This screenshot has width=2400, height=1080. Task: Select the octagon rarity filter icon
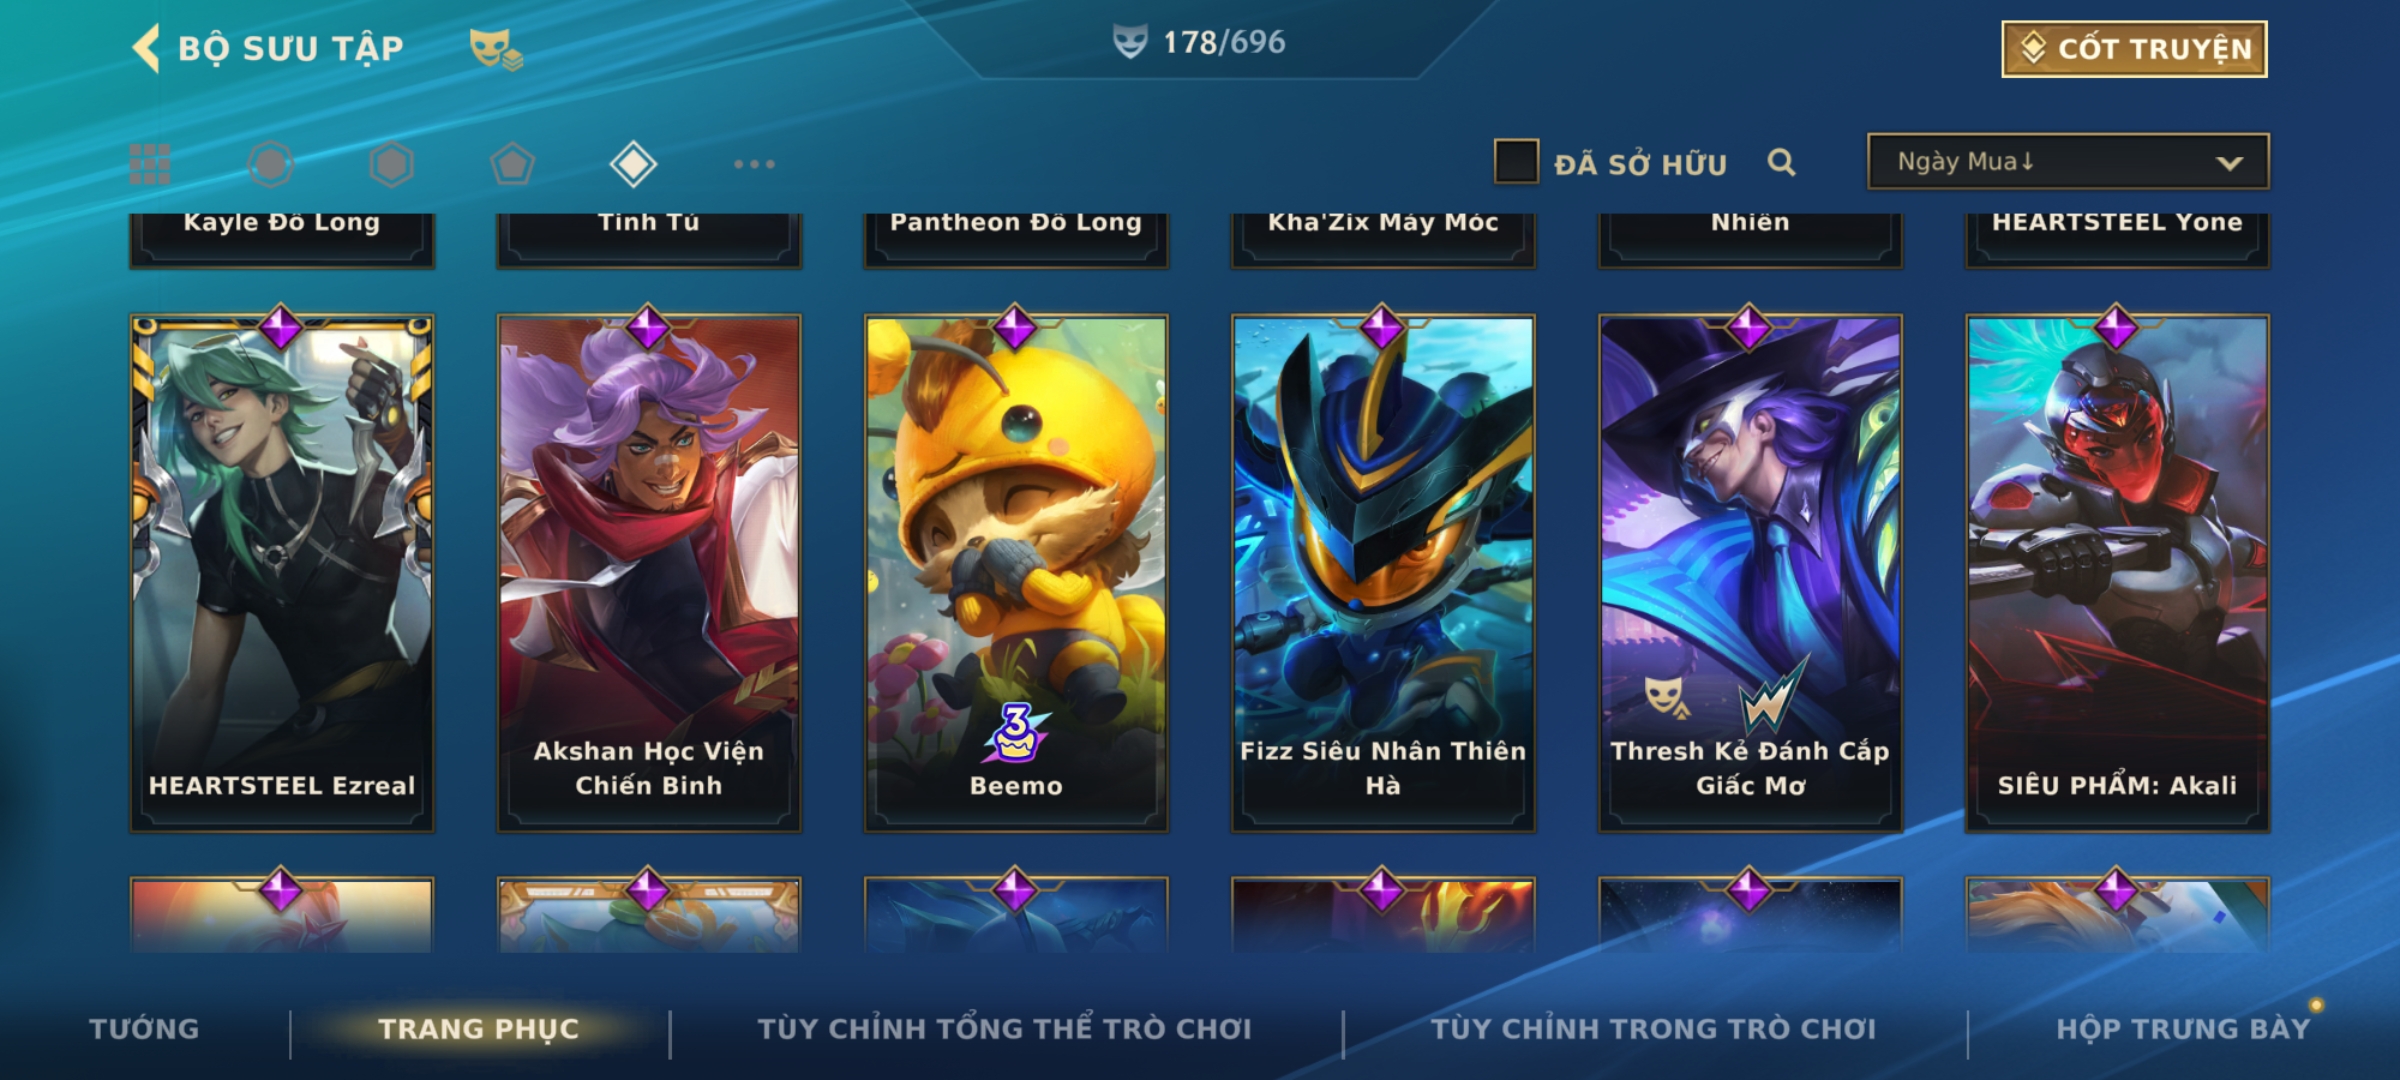point(271,164)
